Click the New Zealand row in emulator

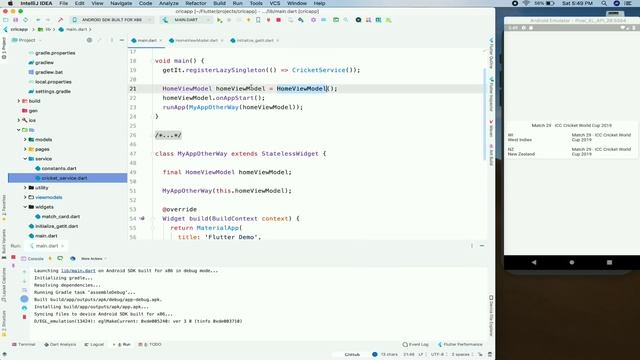(x=571, y=152)
